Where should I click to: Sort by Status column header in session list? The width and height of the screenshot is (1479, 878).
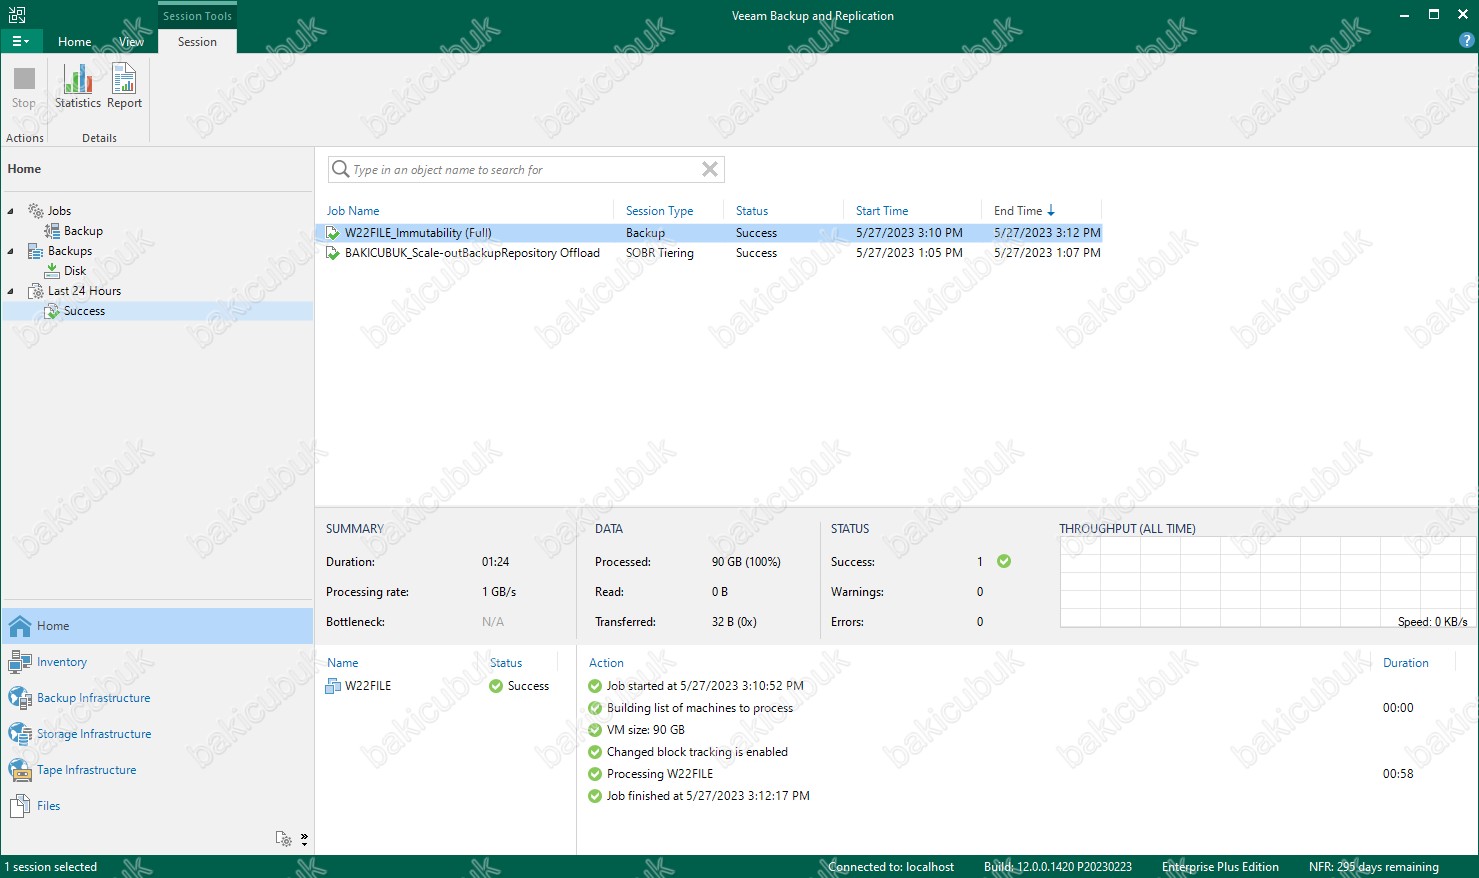tap(752, 211)
